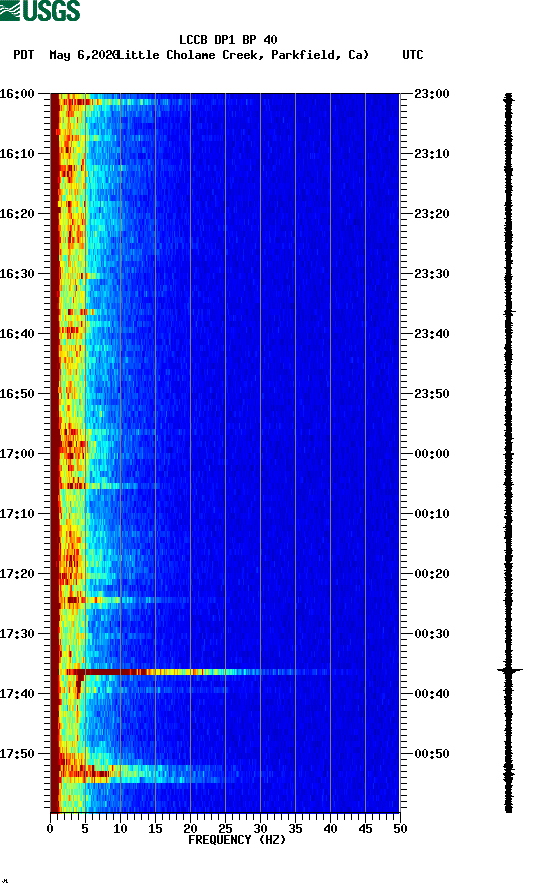Click the 23:10 UTC time label
The image size is (552, 892).
[432, 154]
